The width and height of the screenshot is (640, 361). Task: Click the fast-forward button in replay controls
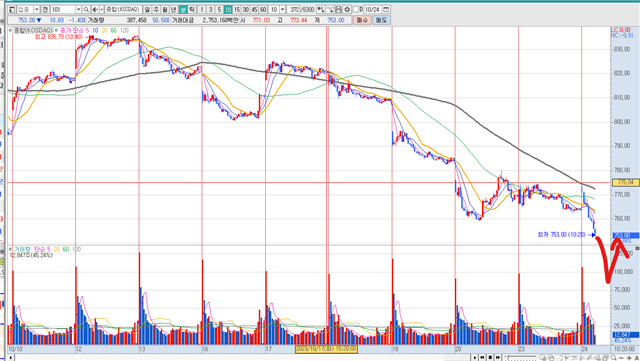498,357
